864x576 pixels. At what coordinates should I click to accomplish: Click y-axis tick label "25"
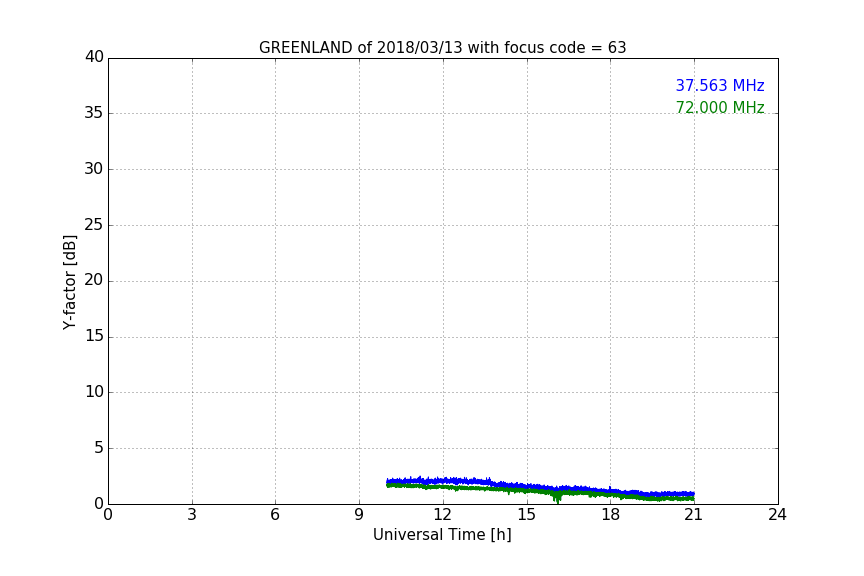(x=94, y=224)
